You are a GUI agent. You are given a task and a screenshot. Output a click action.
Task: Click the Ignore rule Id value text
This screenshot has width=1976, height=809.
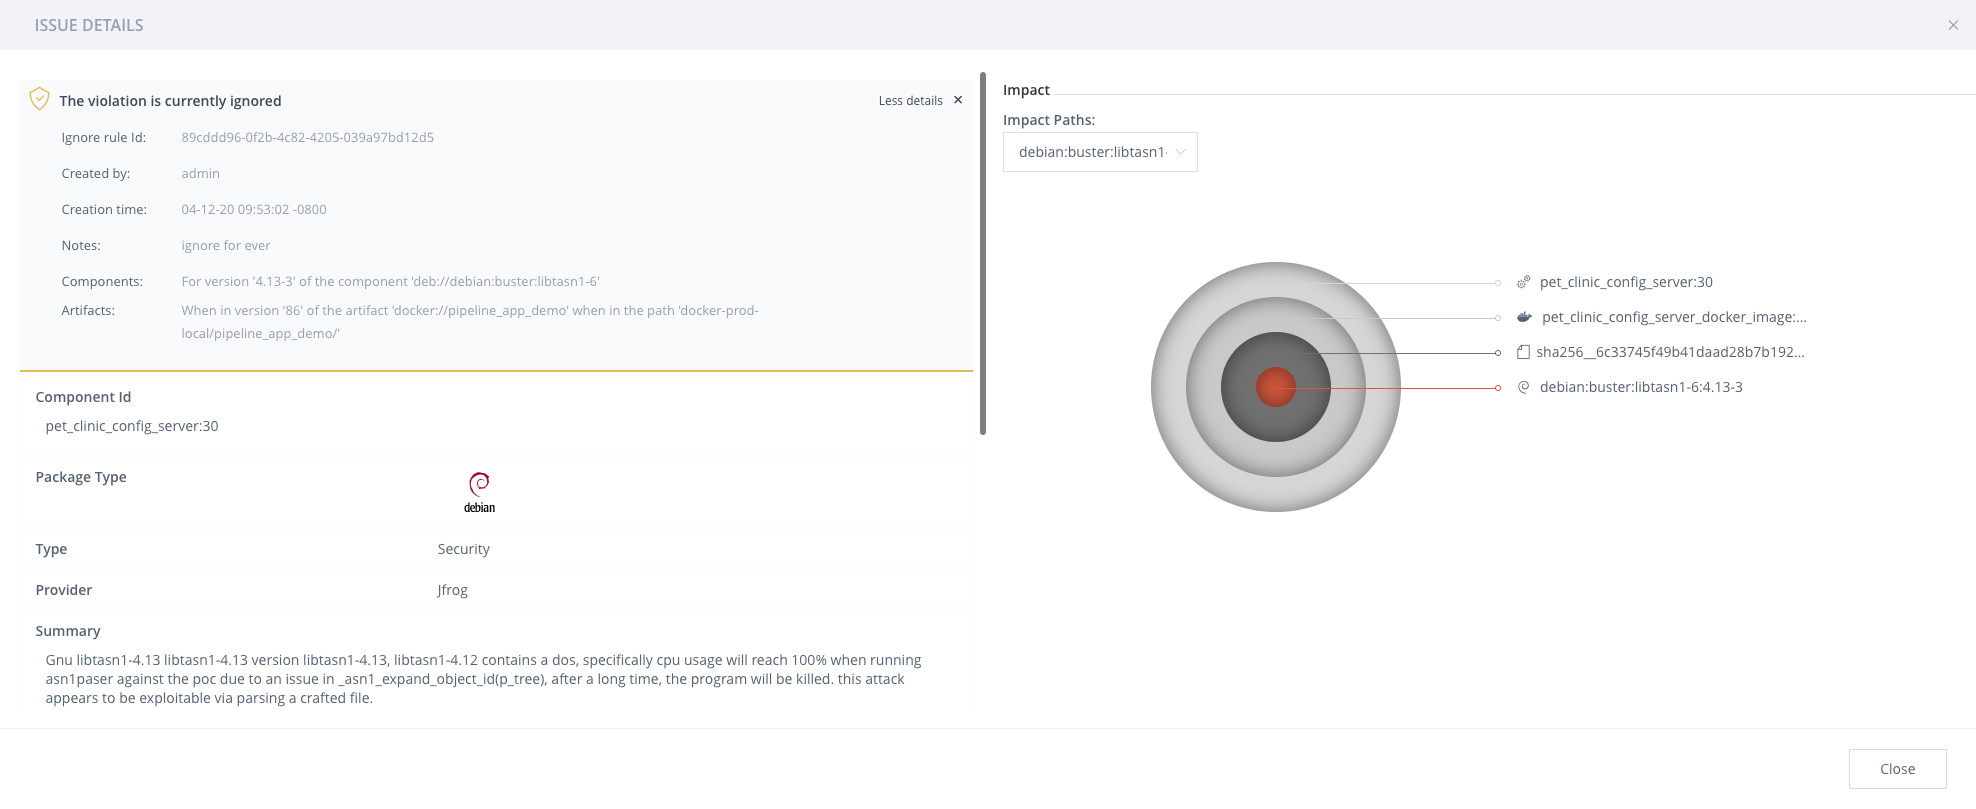coord(307,138)
